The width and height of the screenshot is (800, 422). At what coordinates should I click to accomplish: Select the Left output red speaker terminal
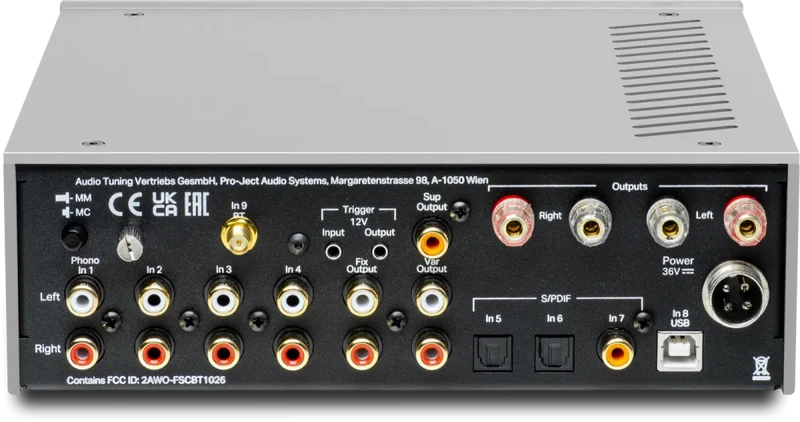746,221
